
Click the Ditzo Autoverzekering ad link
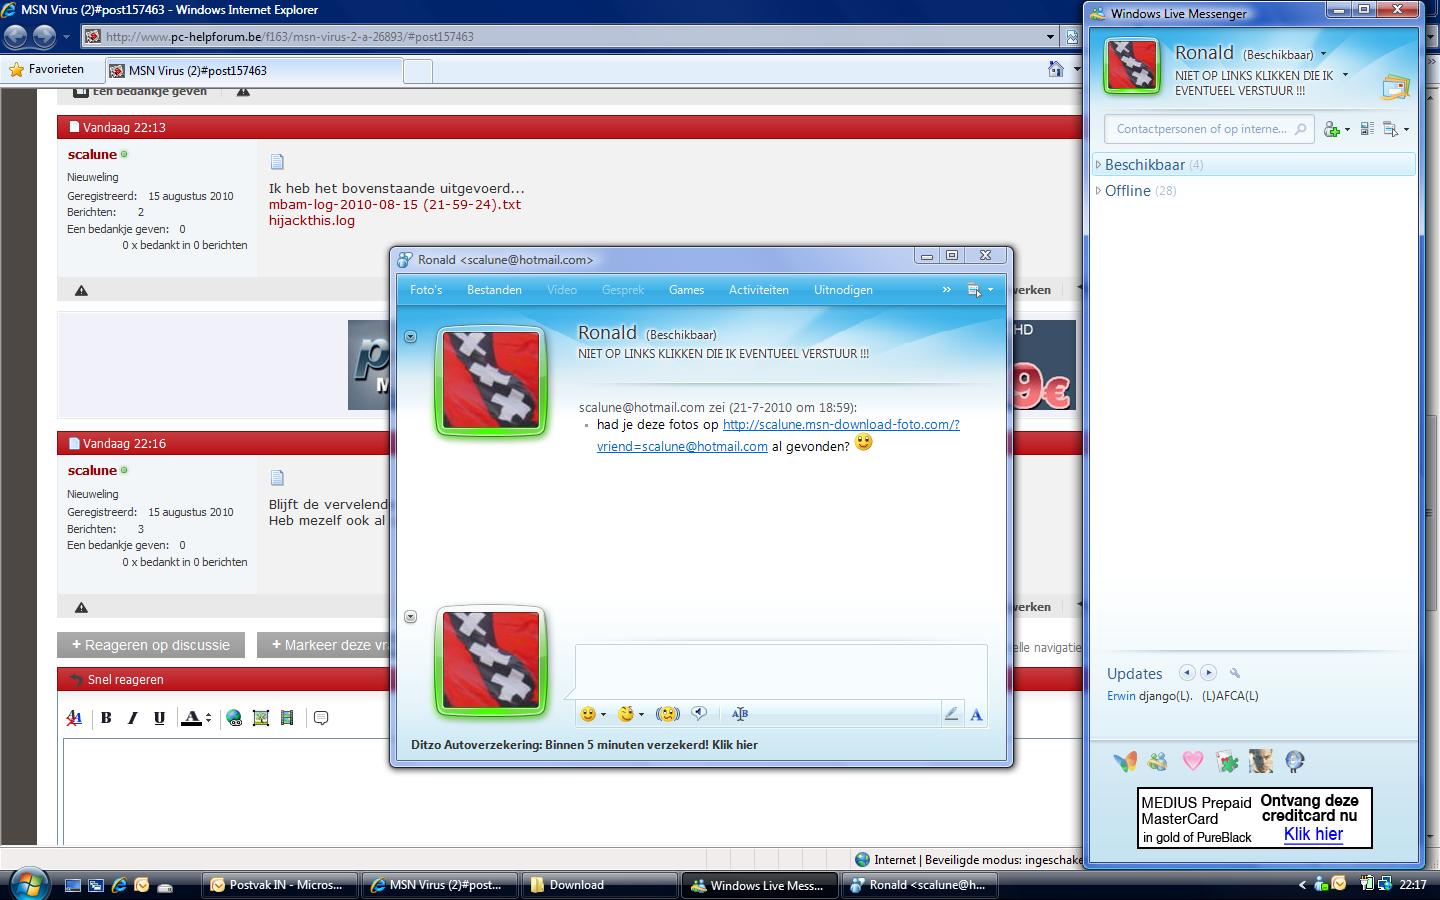(x=584, y=745)
